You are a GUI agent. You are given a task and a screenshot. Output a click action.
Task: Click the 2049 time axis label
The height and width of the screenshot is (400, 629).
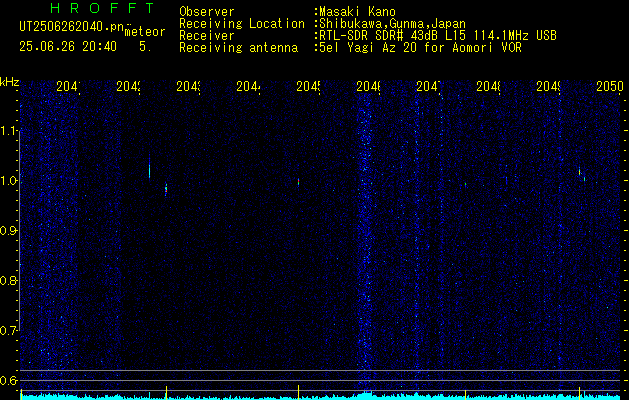[x=548, y=86]
